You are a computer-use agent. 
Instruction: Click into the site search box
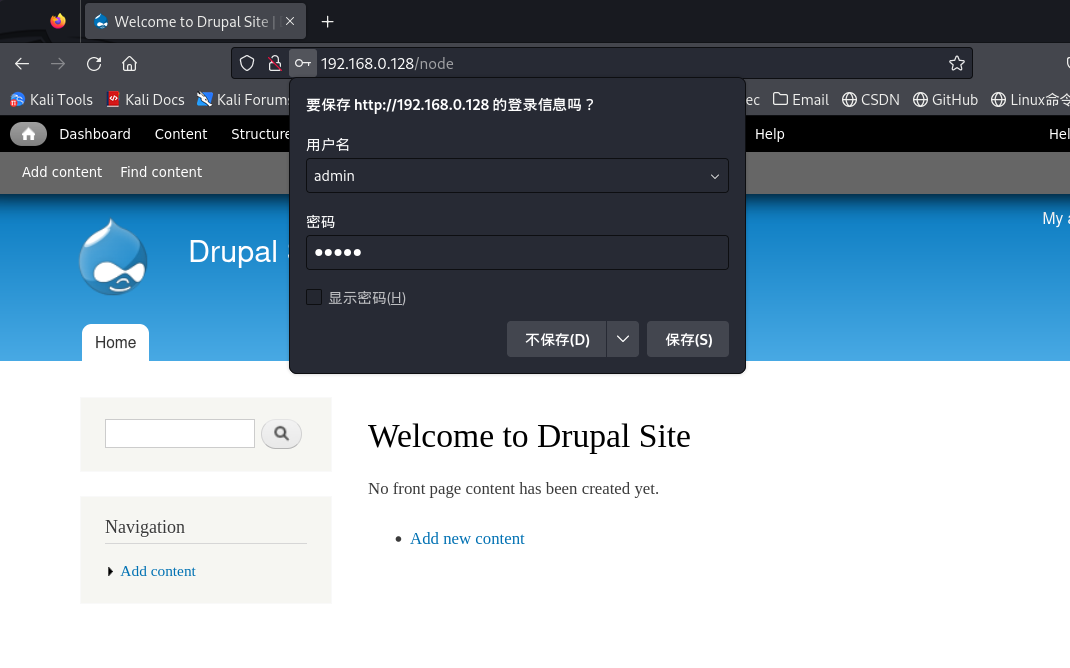pos(180,434)
